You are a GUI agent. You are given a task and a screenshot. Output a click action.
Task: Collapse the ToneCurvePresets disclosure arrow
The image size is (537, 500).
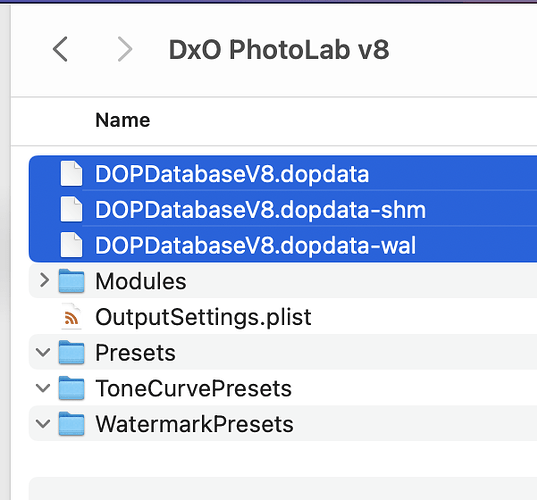[43, 388]
